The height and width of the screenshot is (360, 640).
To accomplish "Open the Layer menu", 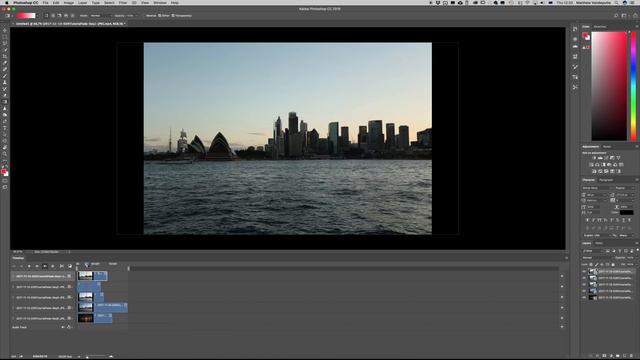I will [x=82, y=2].
